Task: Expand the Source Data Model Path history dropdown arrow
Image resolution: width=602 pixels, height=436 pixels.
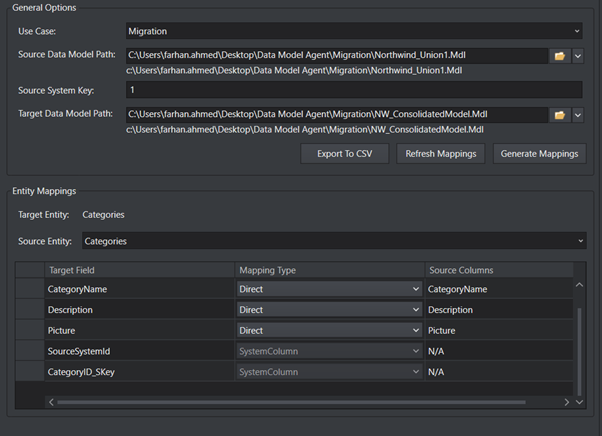Action: [x=578, y=56]
